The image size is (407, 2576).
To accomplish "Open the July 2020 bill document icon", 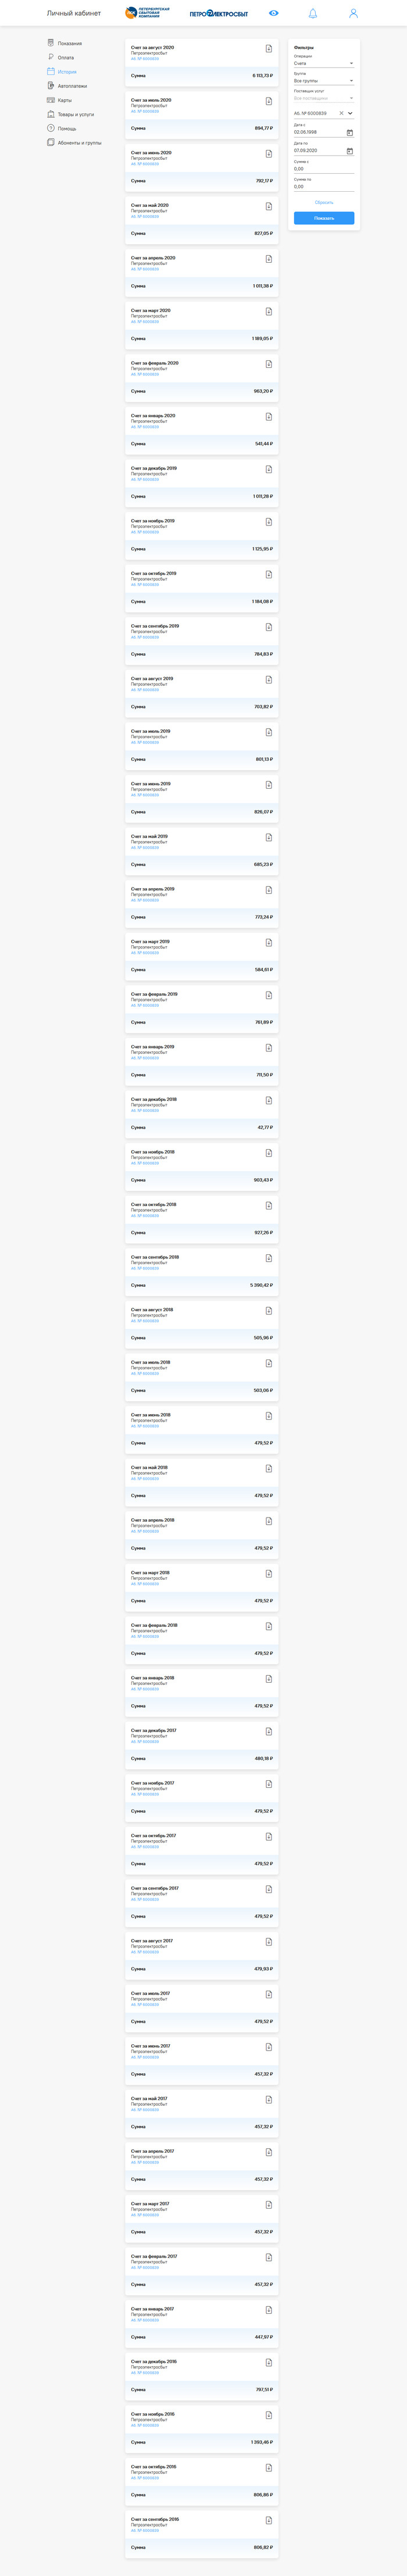I will click(269, 101).
